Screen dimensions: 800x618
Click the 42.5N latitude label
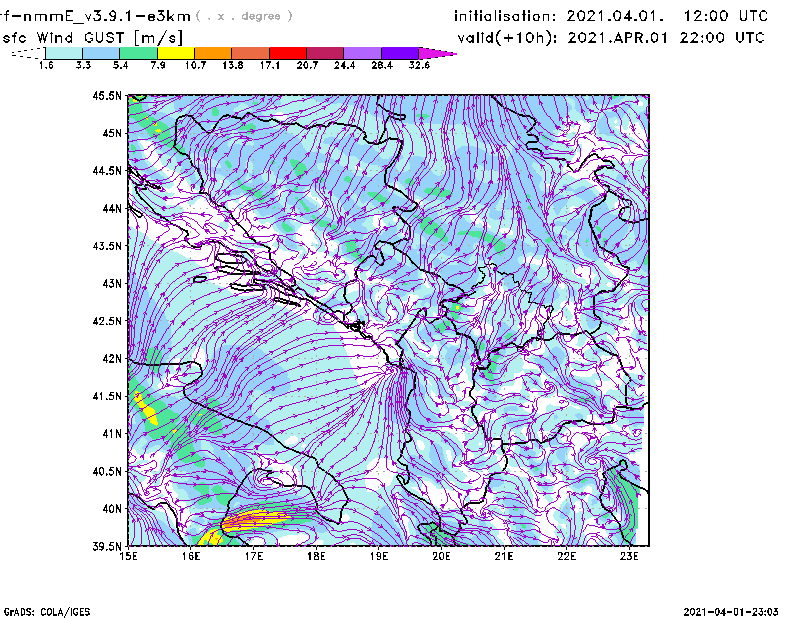pyautogui.click(x=107, y=321)
